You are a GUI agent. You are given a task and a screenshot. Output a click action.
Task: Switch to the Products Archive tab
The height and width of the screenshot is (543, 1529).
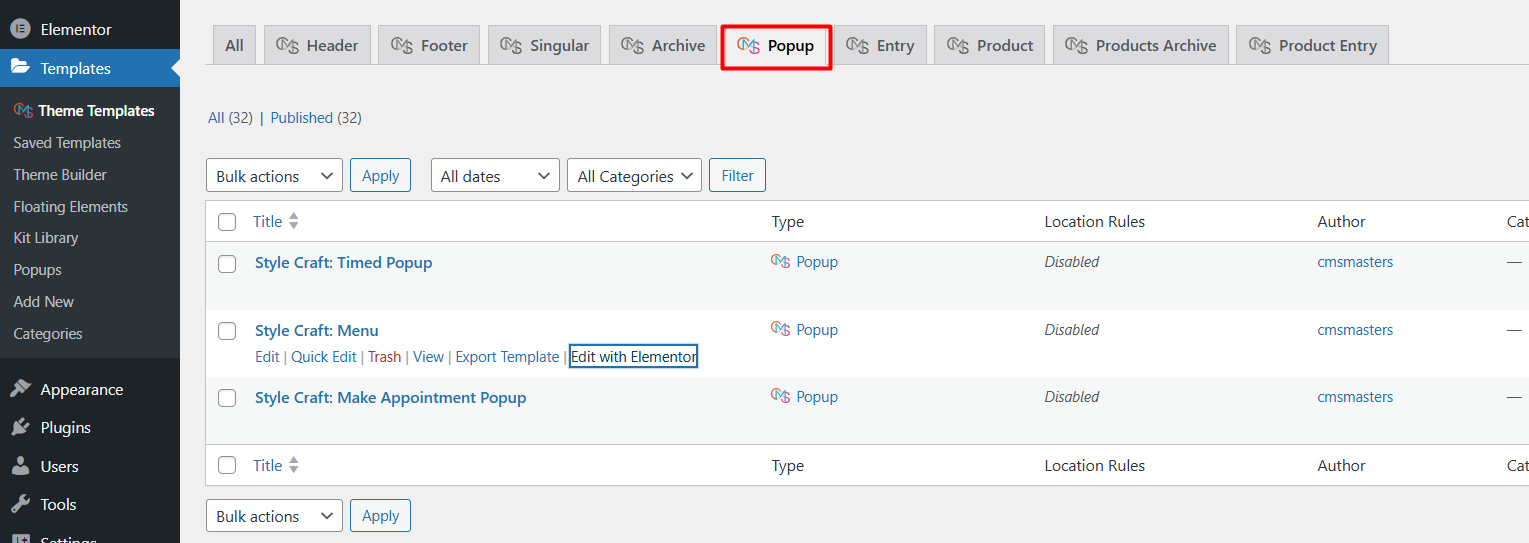pos(1141,46)
